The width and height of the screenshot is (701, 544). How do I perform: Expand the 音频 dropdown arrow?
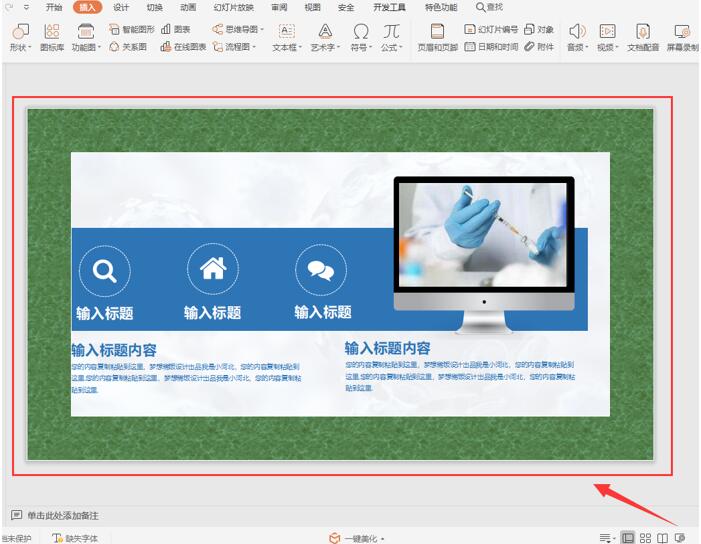pyautogui.click(x=587, y=47)
